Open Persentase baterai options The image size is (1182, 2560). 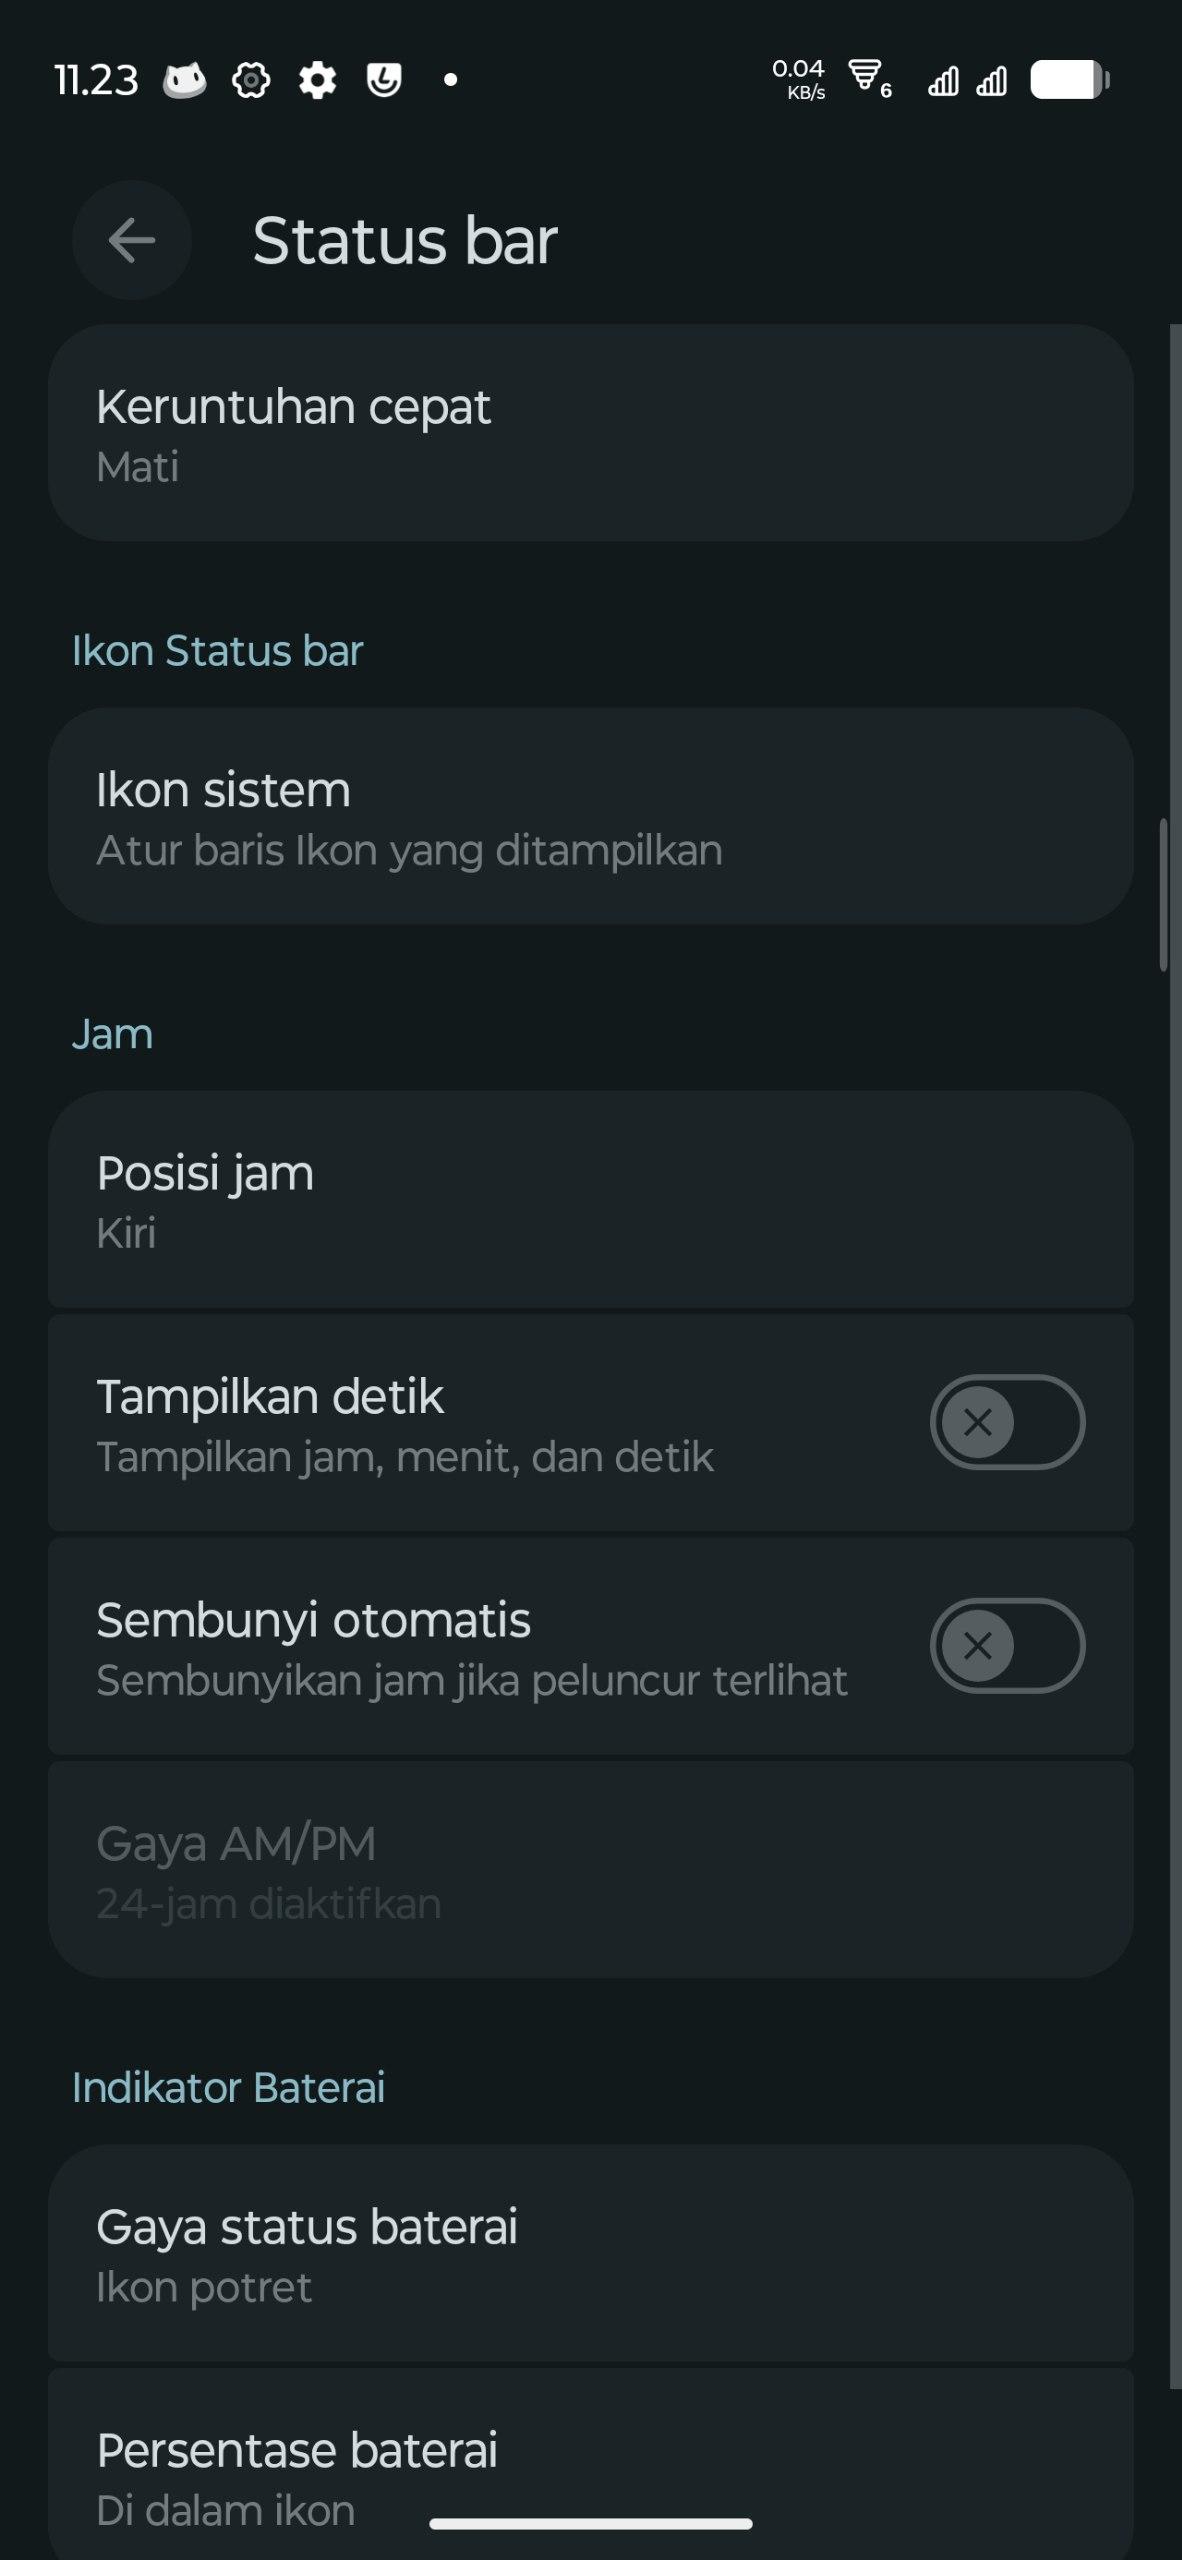tap(590, 2470)
